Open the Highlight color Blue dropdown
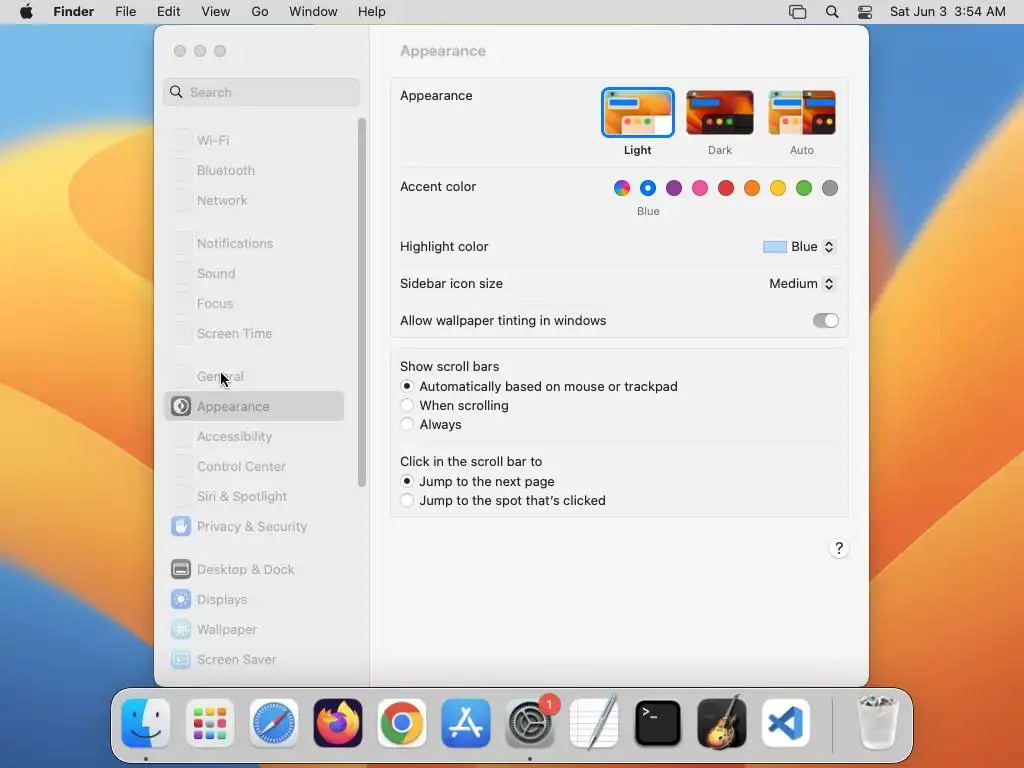The image size is (1024, 768). coord(799,247)
